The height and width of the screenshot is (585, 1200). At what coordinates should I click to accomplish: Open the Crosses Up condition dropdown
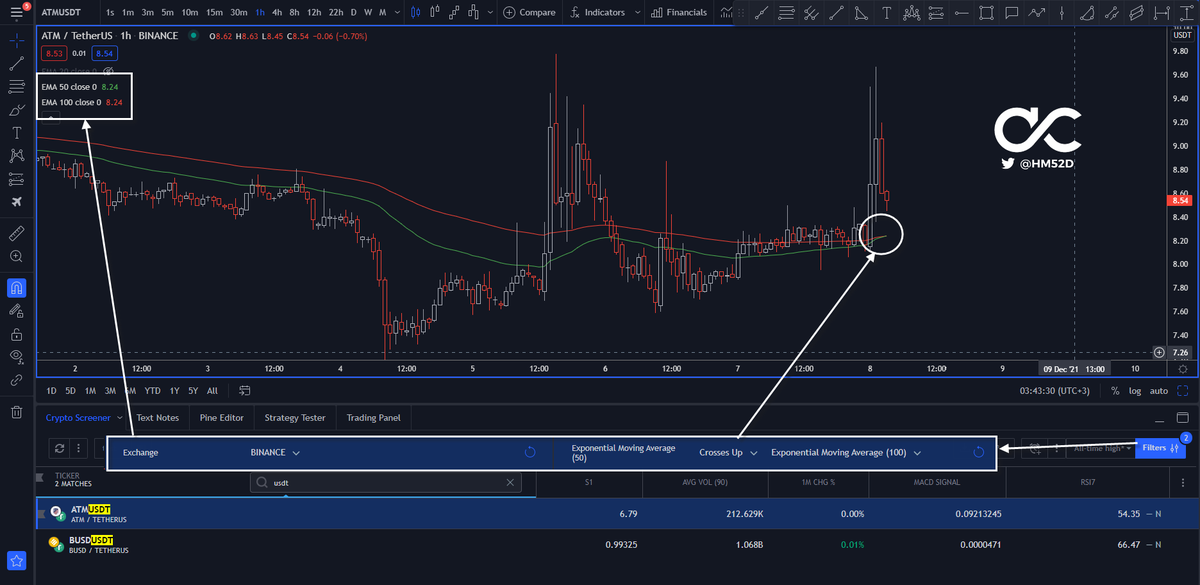(x=728, y=452)
